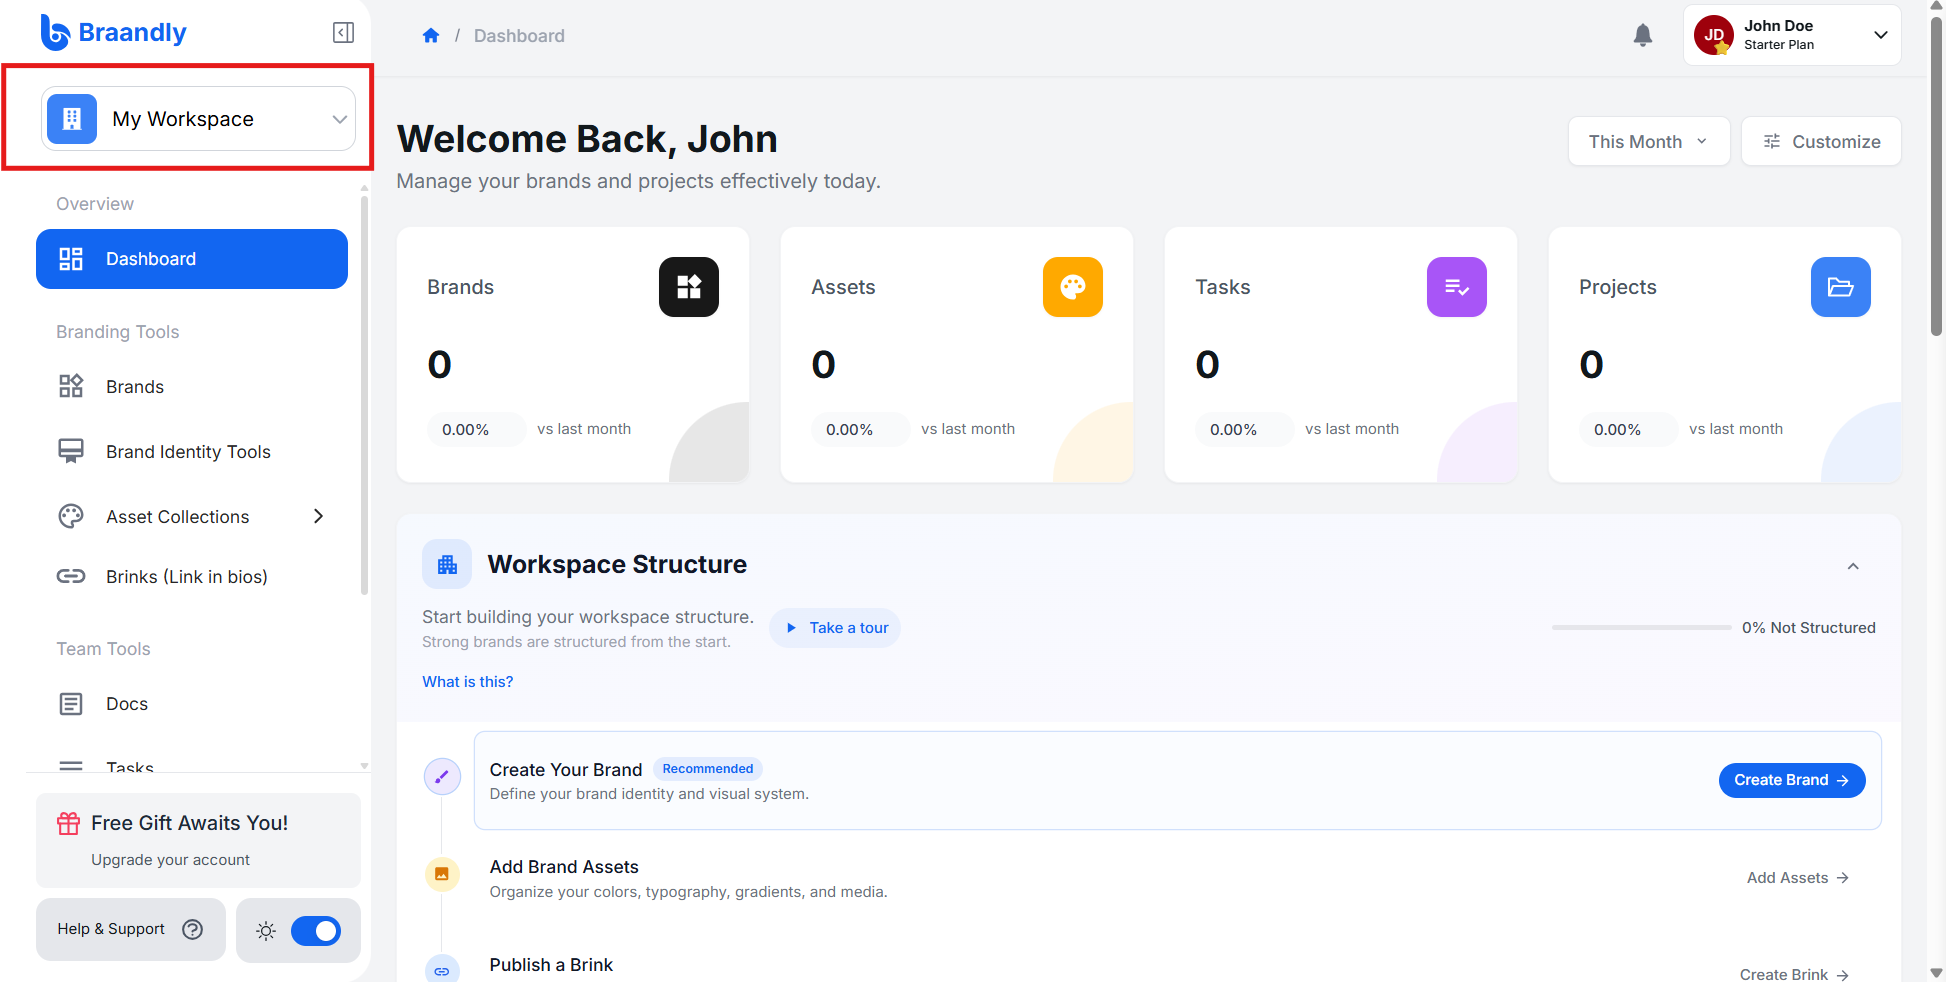Expand the Asset Collections submenu arrow
The image size is (1946, 982).
tap(318, 517)
